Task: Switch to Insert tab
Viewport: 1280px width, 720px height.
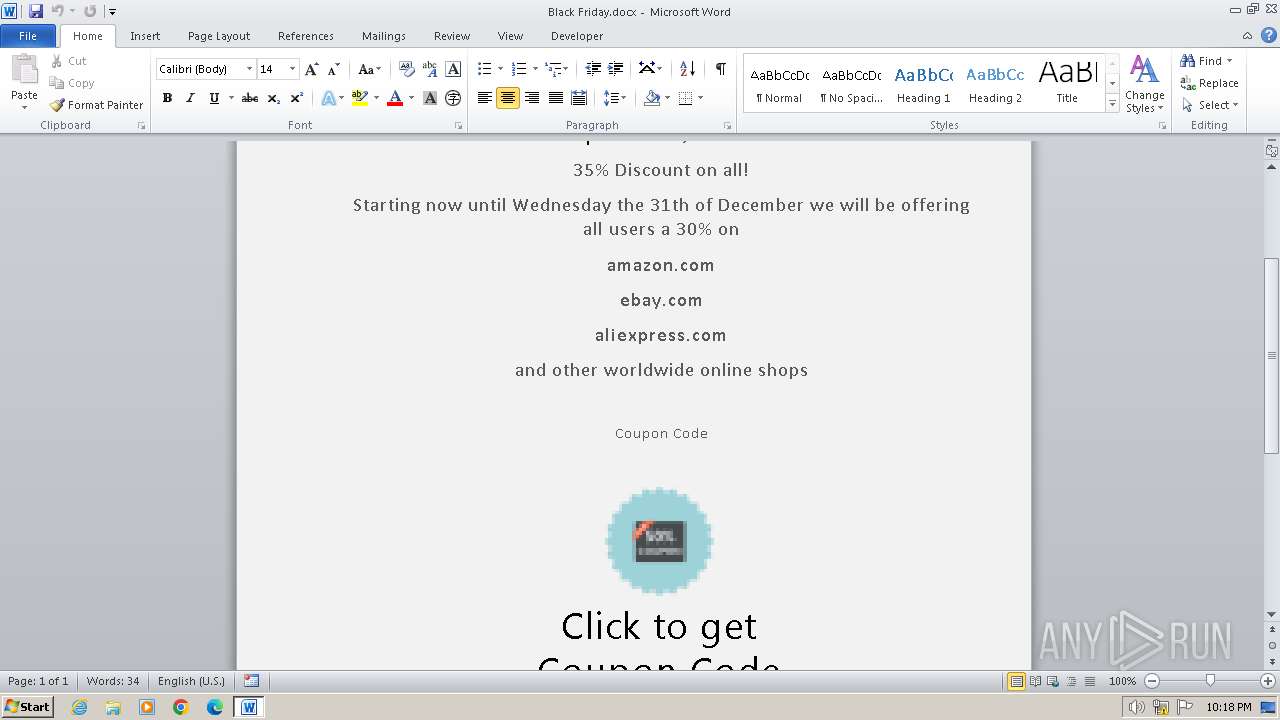Action: pos(145,36)
